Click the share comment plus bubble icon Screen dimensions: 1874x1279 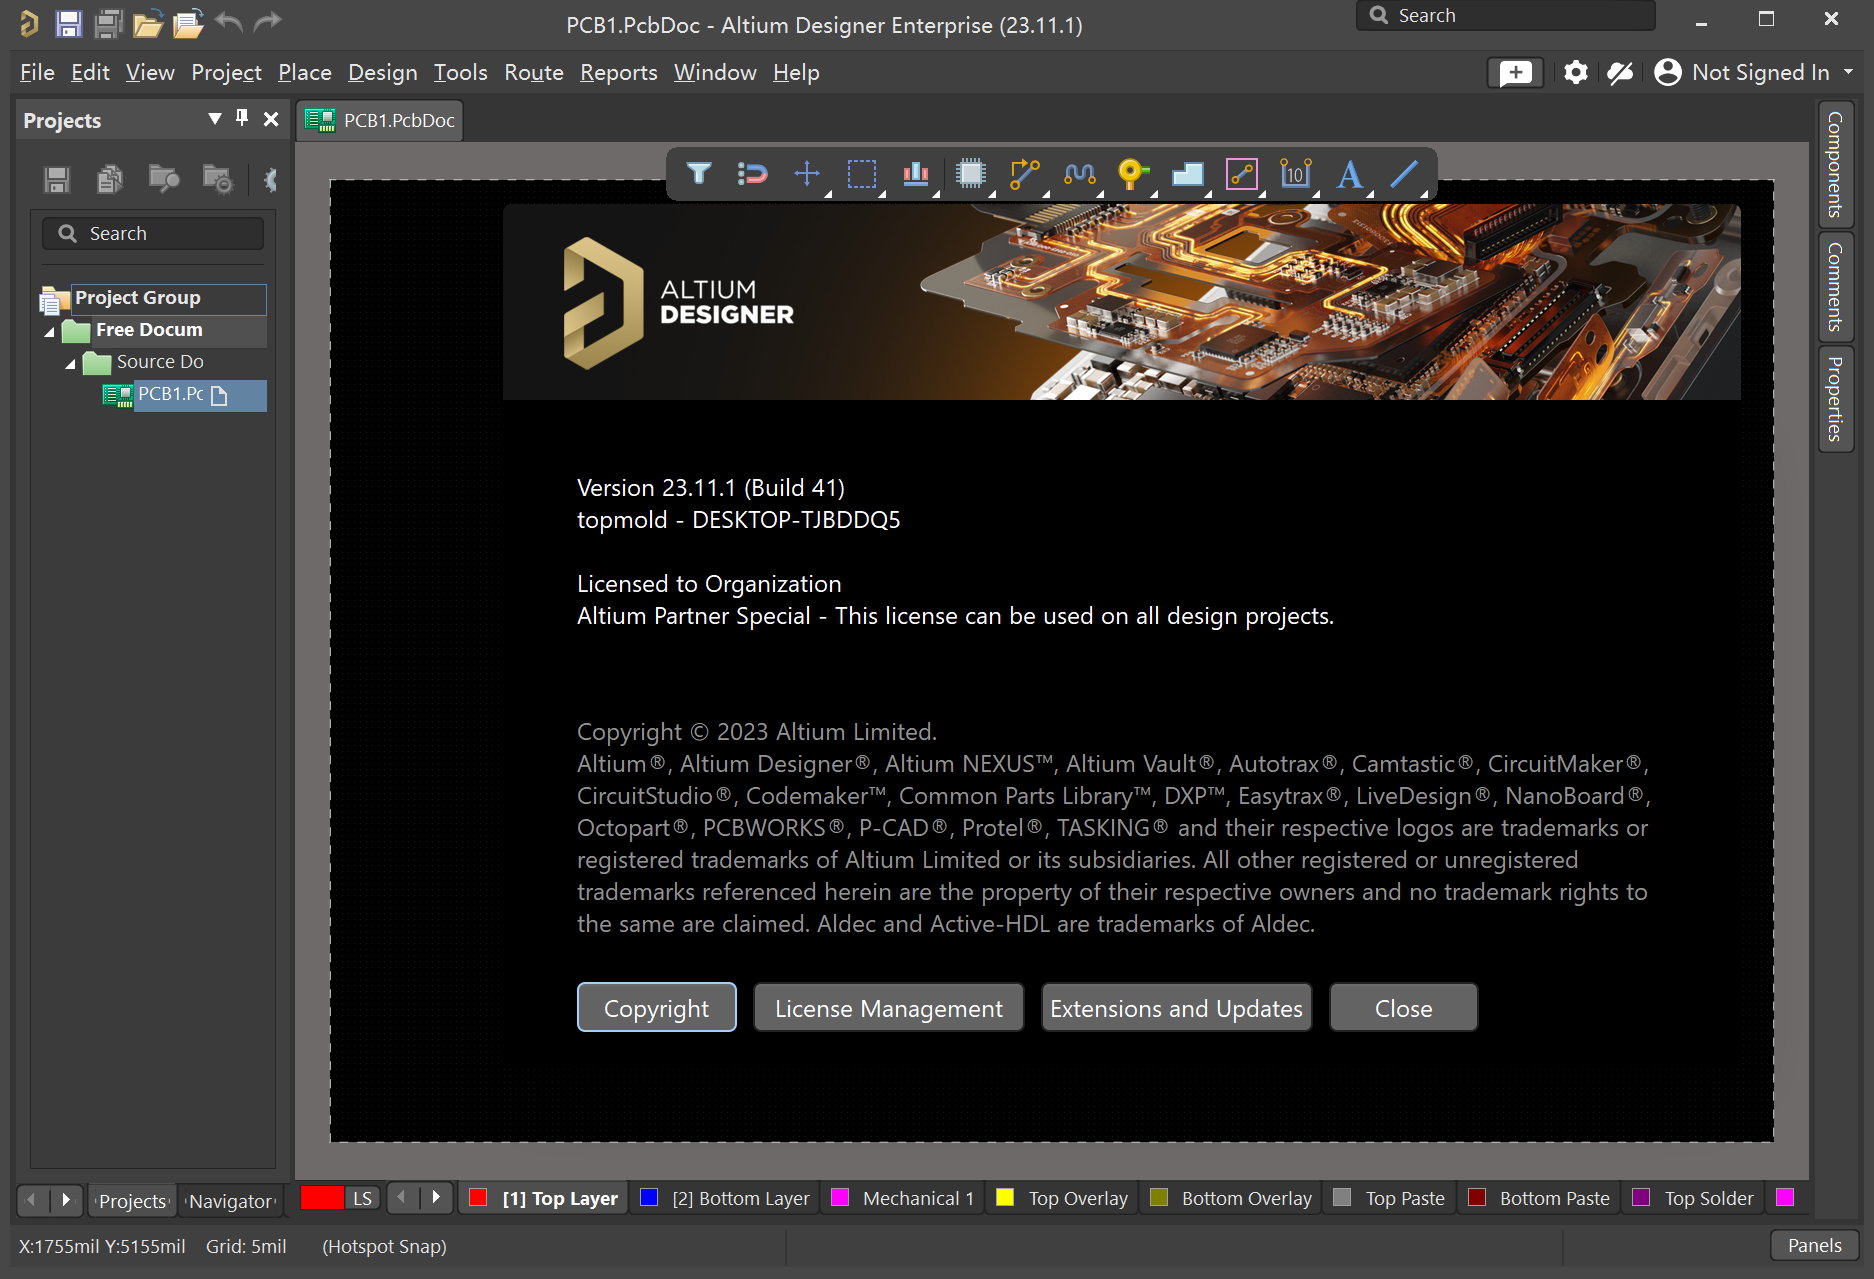click(1515, 72)
